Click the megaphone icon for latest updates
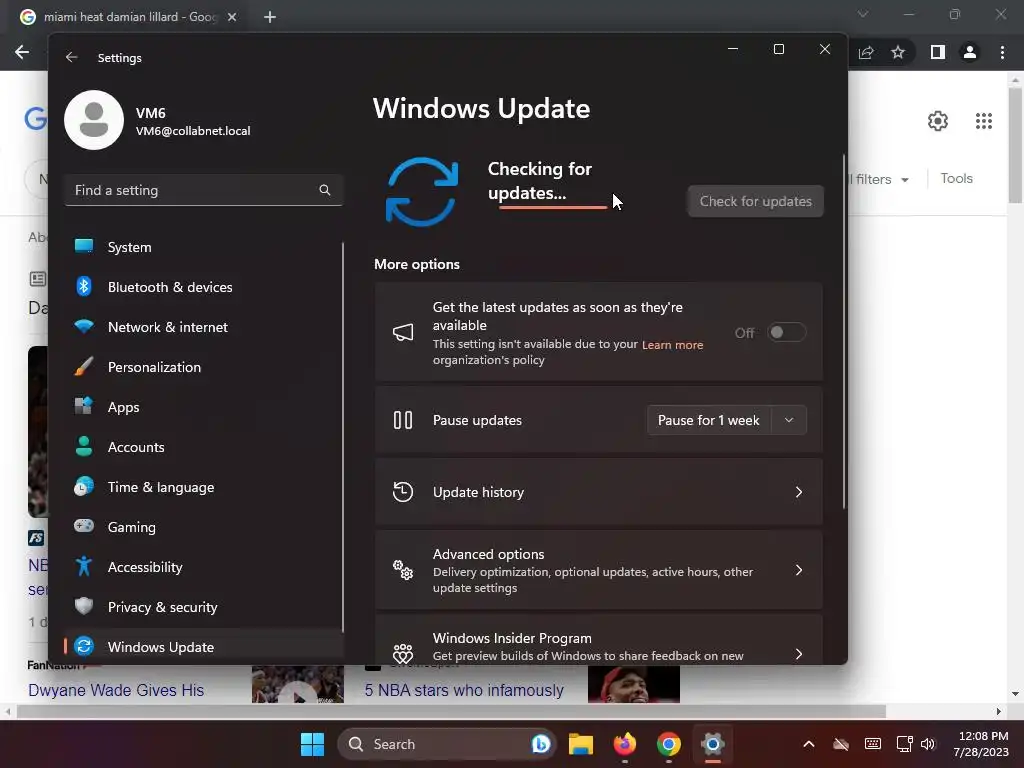Image resolution: width=1024 pixels, height=768 pixels. pyautogui.click(x=403, y=332)
